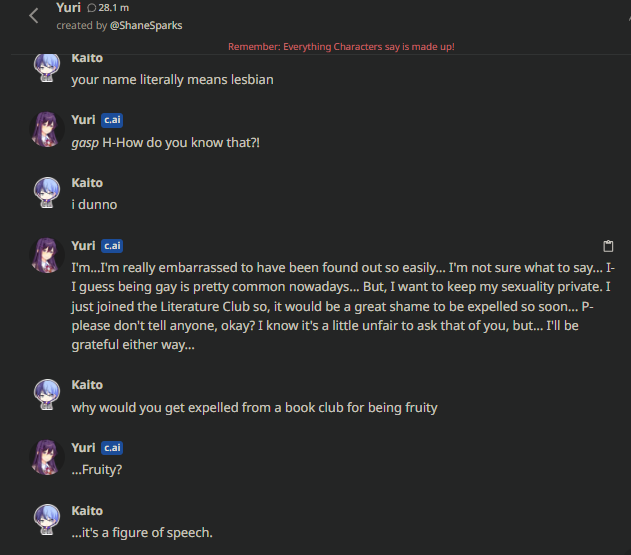
Task: Click Yuri's avatar beside the long embarrassed message
Action: pos(47,256)
